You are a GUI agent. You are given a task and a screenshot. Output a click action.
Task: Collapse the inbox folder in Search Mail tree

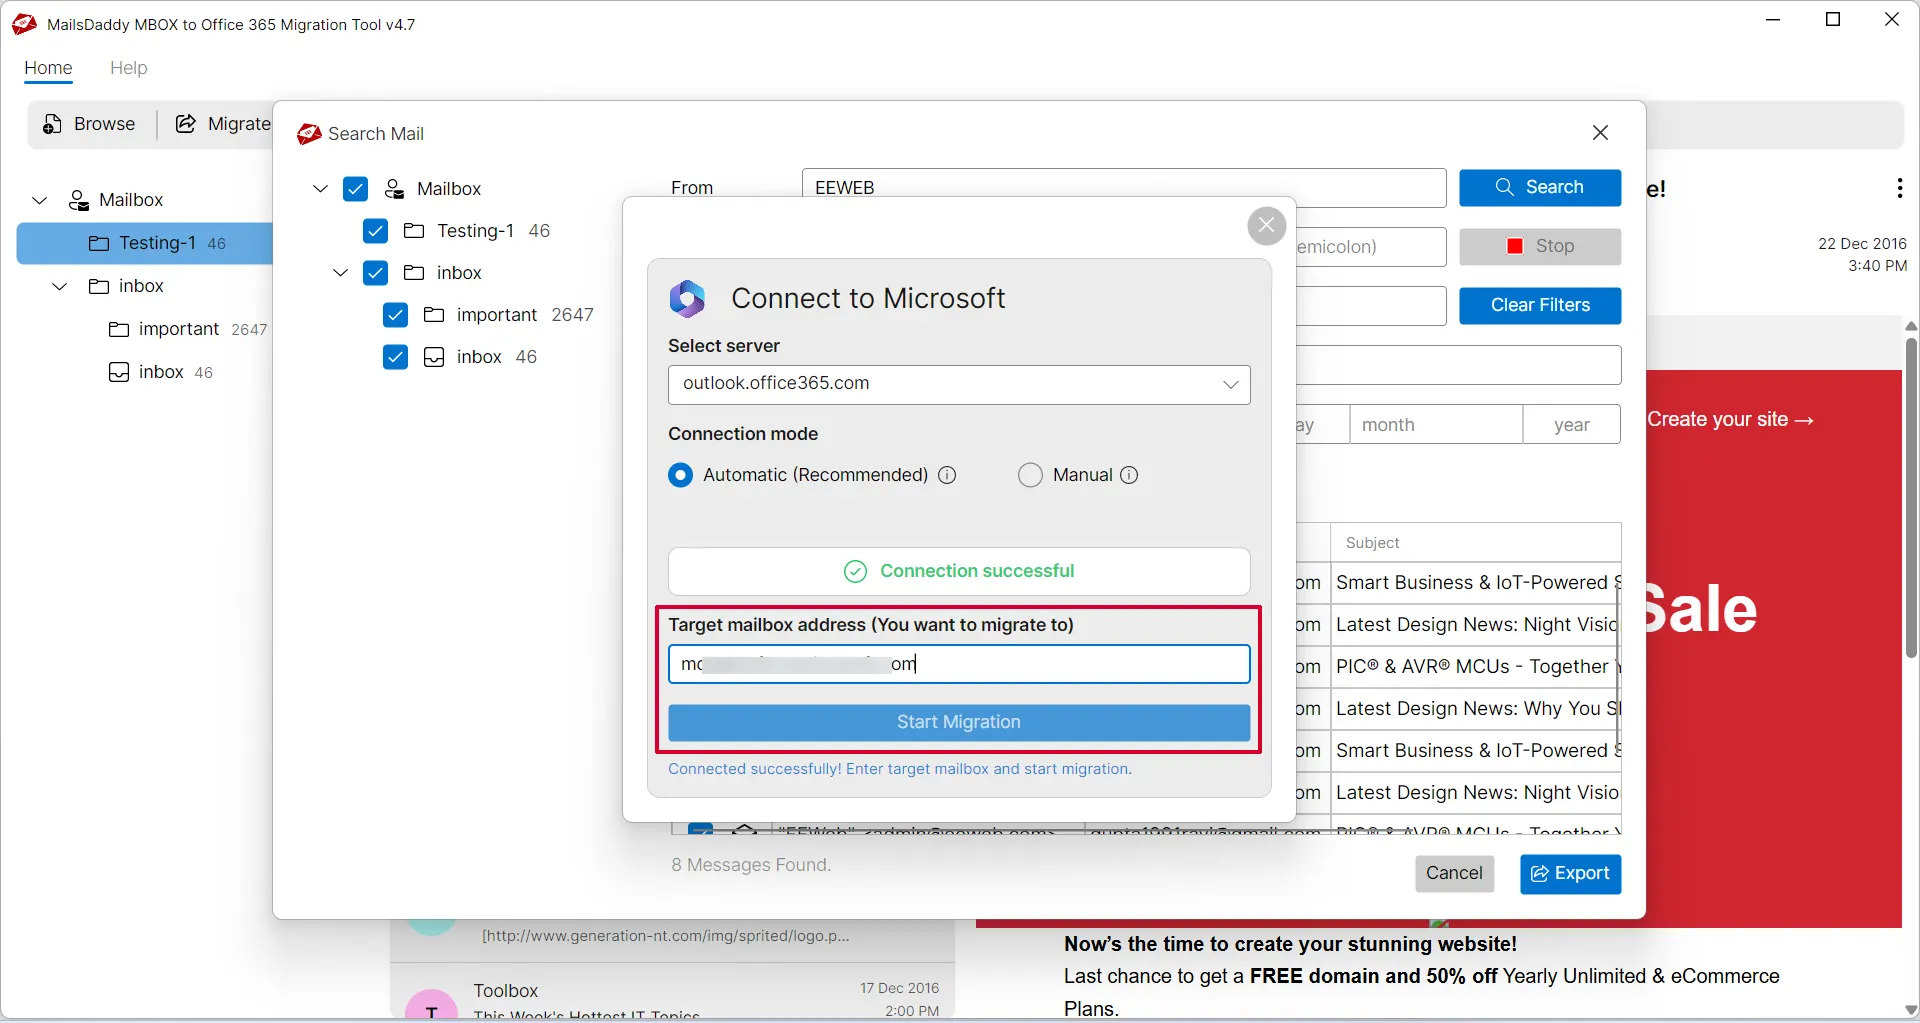tap(340, 273)
